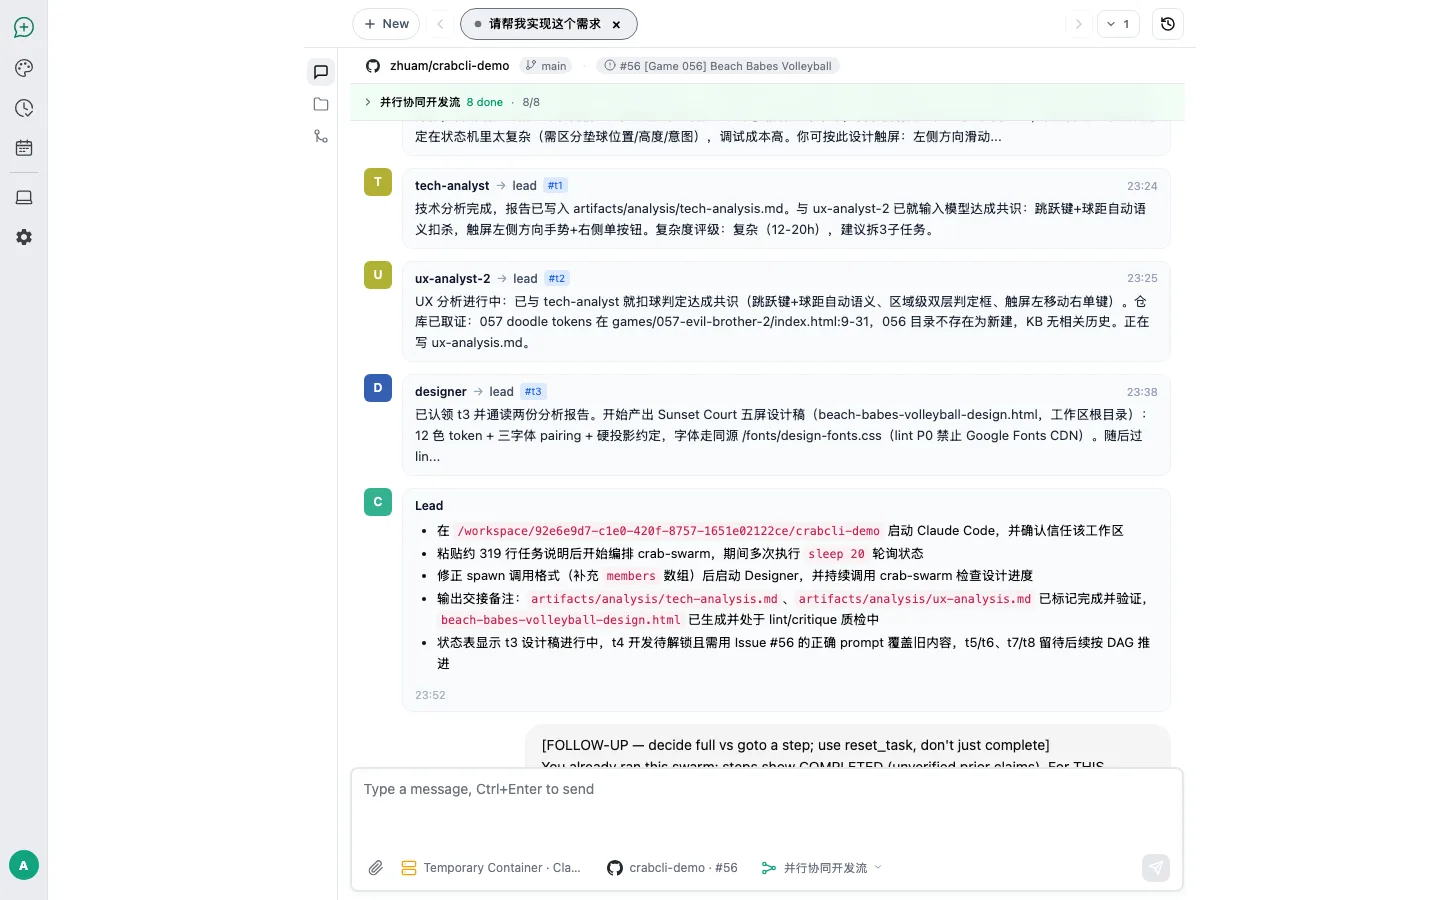The width and height of the screenshot is (1440, 900).
Task: Open the calendar icon in sidebar
Action: [24, 148]
